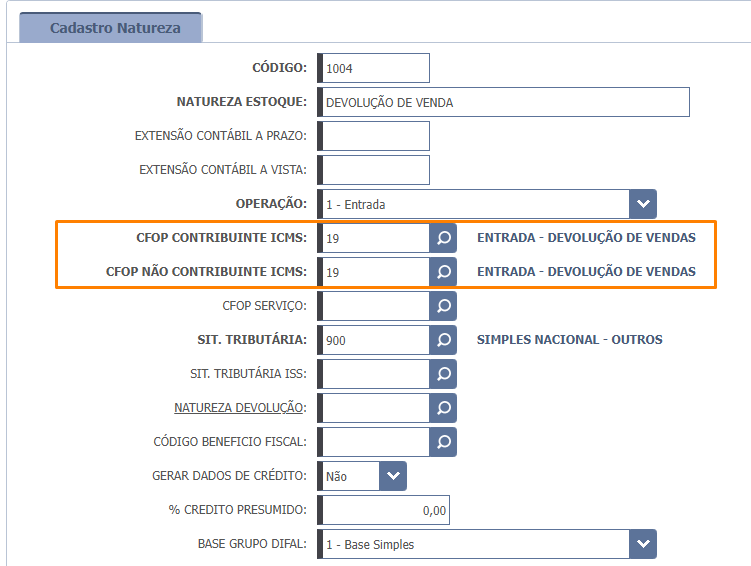Open the Sit. Tributária ISS search icon

443,374
